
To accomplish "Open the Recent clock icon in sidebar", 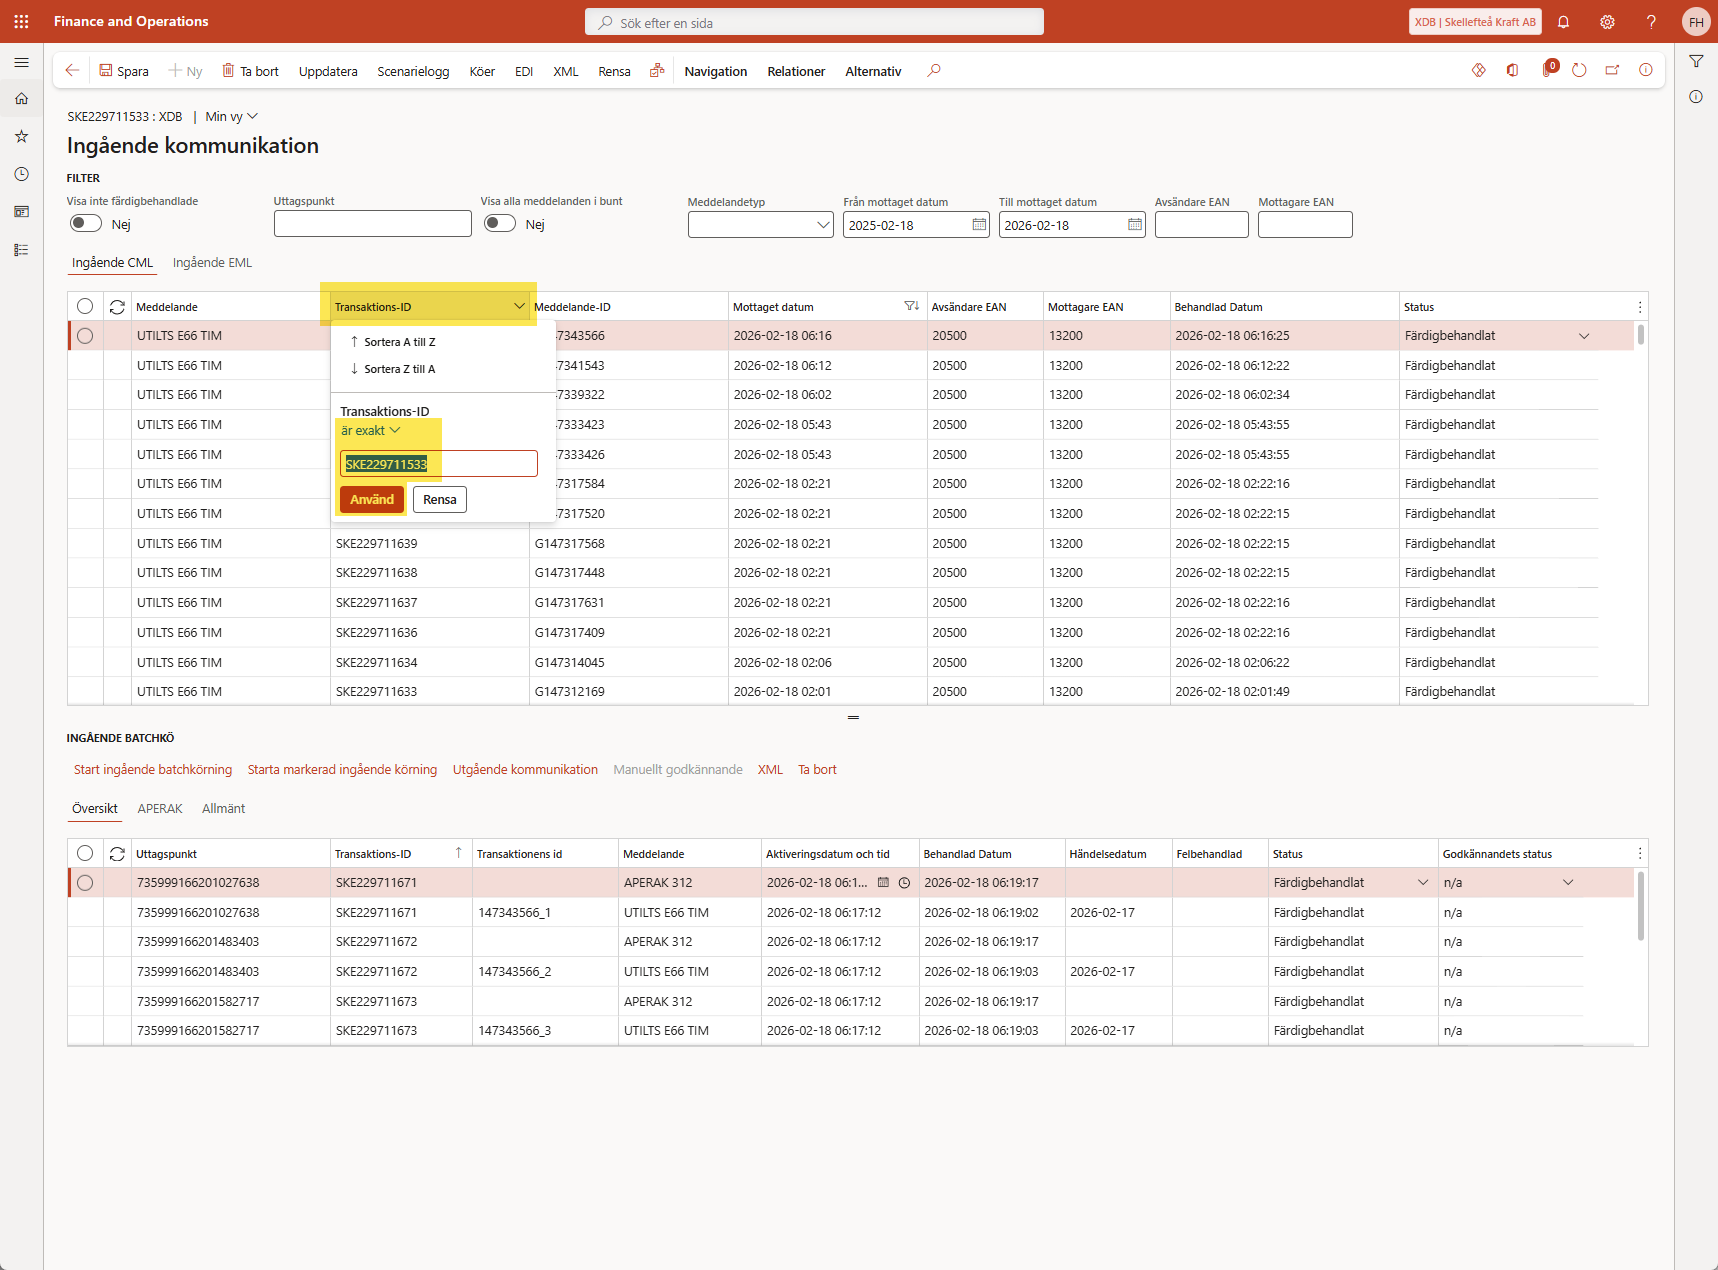I will click(x=21, y=174).
